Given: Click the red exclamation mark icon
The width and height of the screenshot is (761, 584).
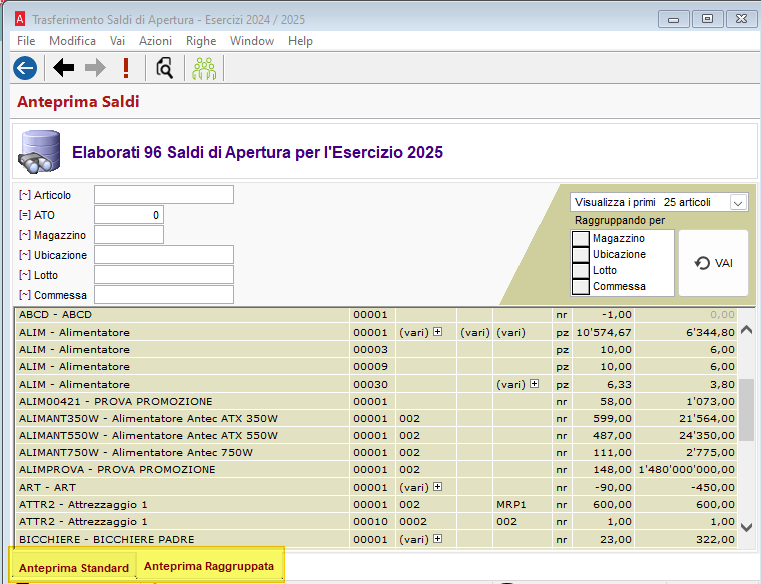Looking at the screenshot, I should point(126,68).
